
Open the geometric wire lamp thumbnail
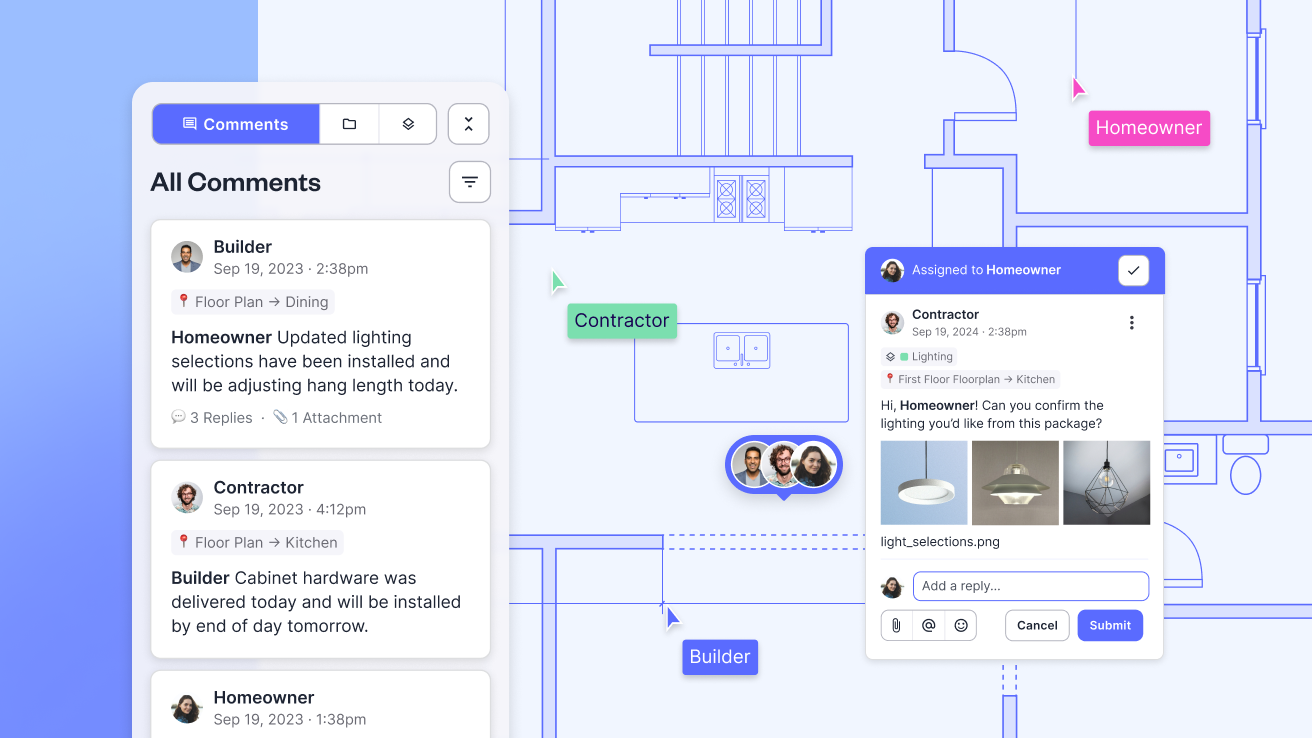point(1106,483)
